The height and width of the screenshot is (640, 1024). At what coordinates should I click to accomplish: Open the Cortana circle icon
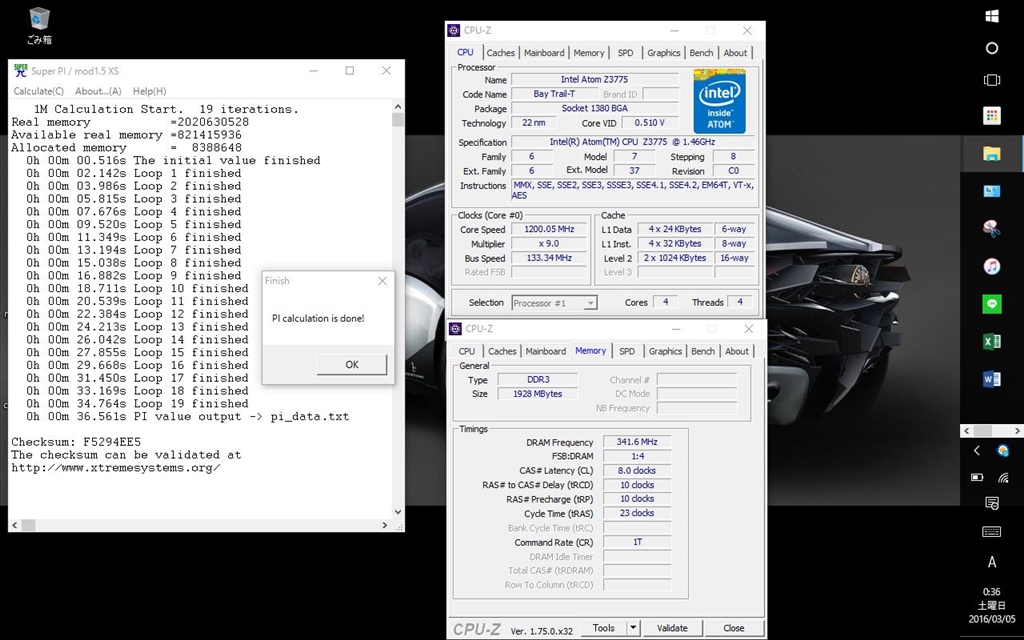click(x=991, y=48)
